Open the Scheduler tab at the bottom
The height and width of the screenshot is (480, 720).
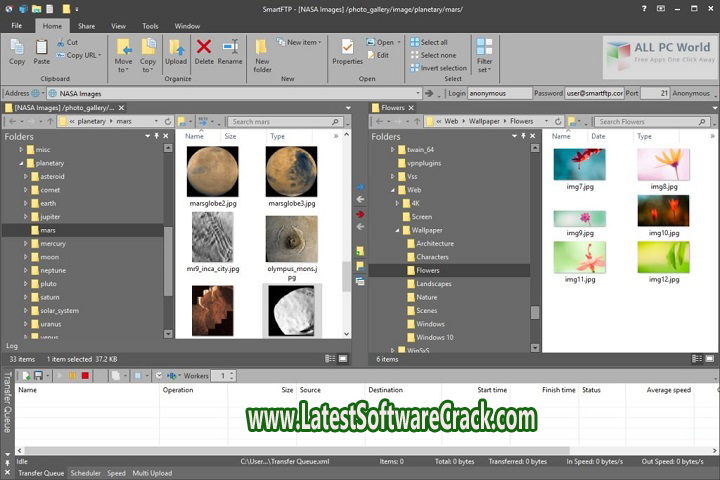click(x=85, y=473)
